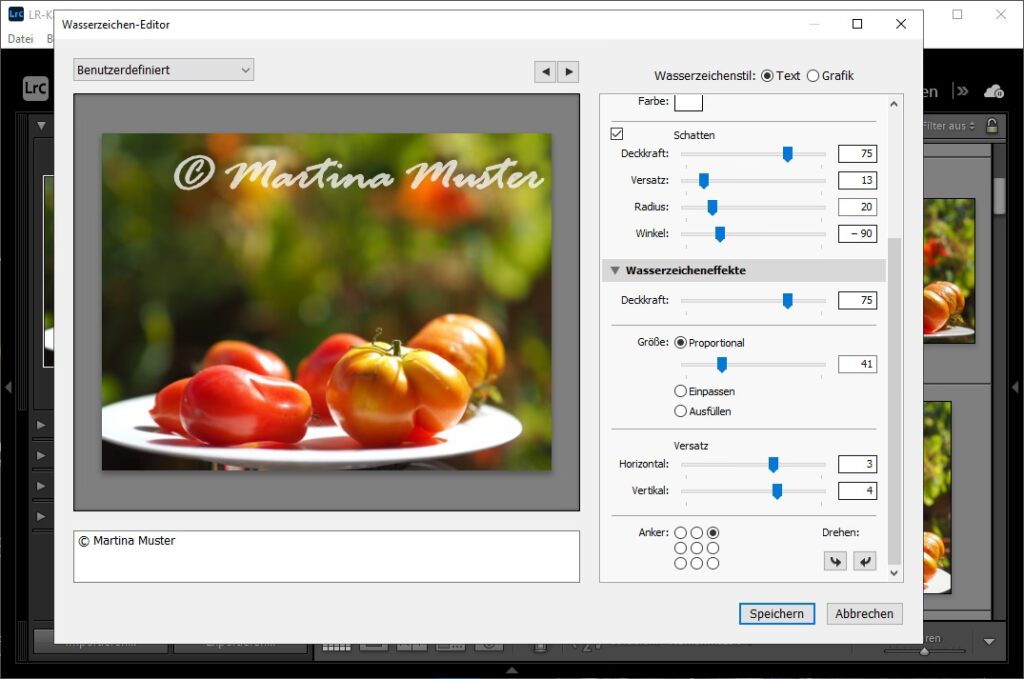The image size is (1024, 679).
Task: Choose the Ausfüllen size option
Action: point(681,411)
